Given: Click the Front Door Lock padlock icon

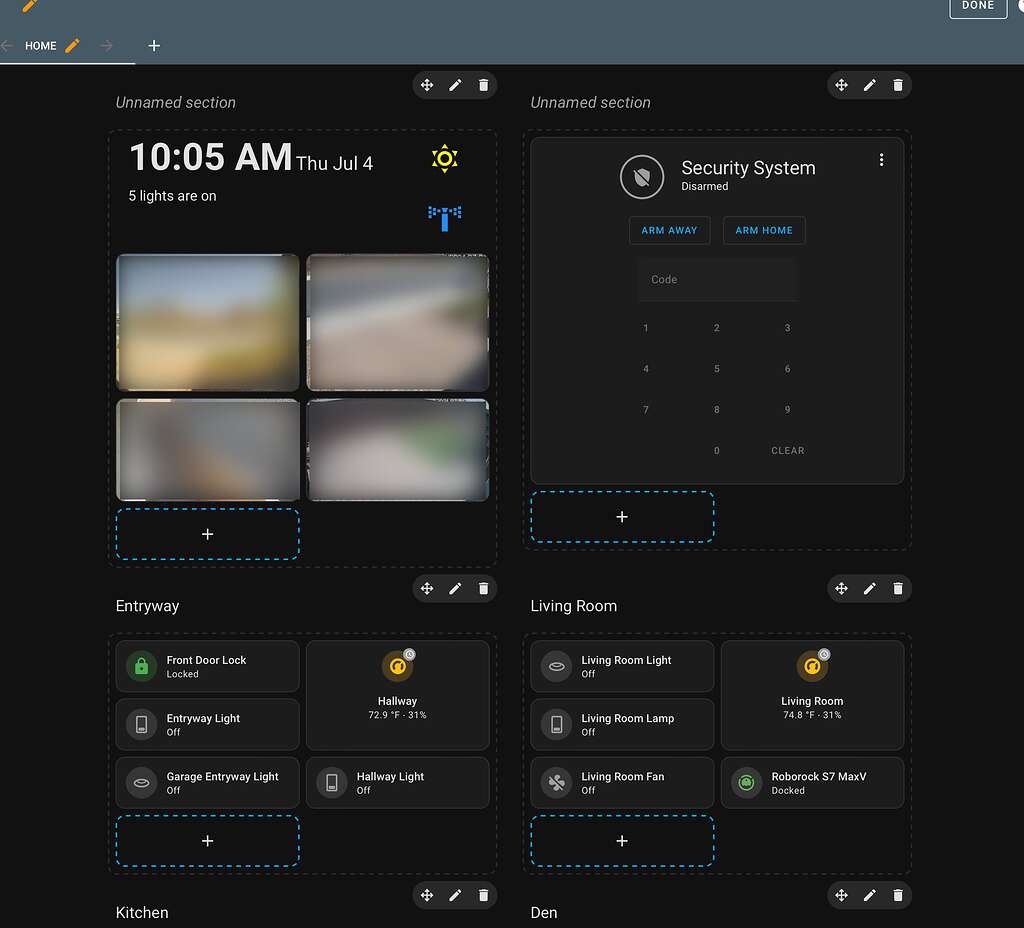Looking at the screenshot, I should tap(141, 666).
